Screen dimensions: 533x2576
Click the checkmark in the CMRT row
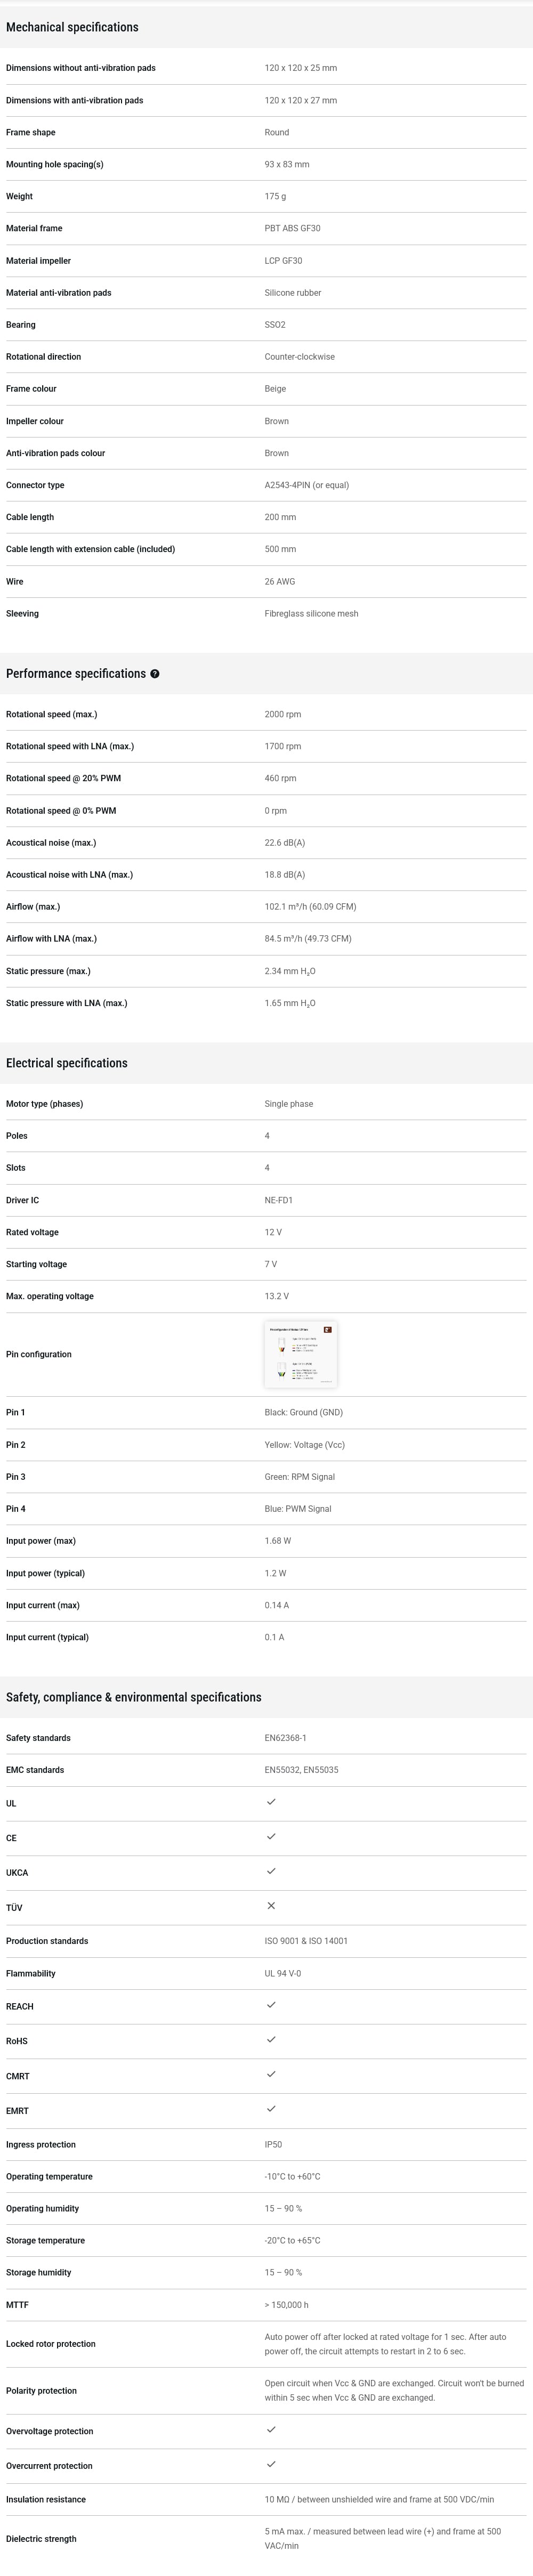[x=271, y=2074]
